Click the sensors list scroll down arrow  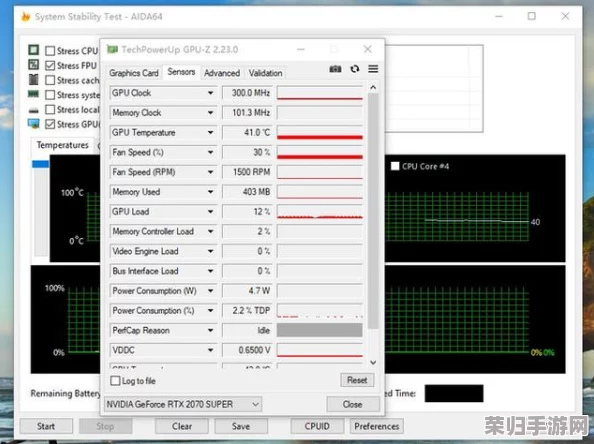(373, 362)
